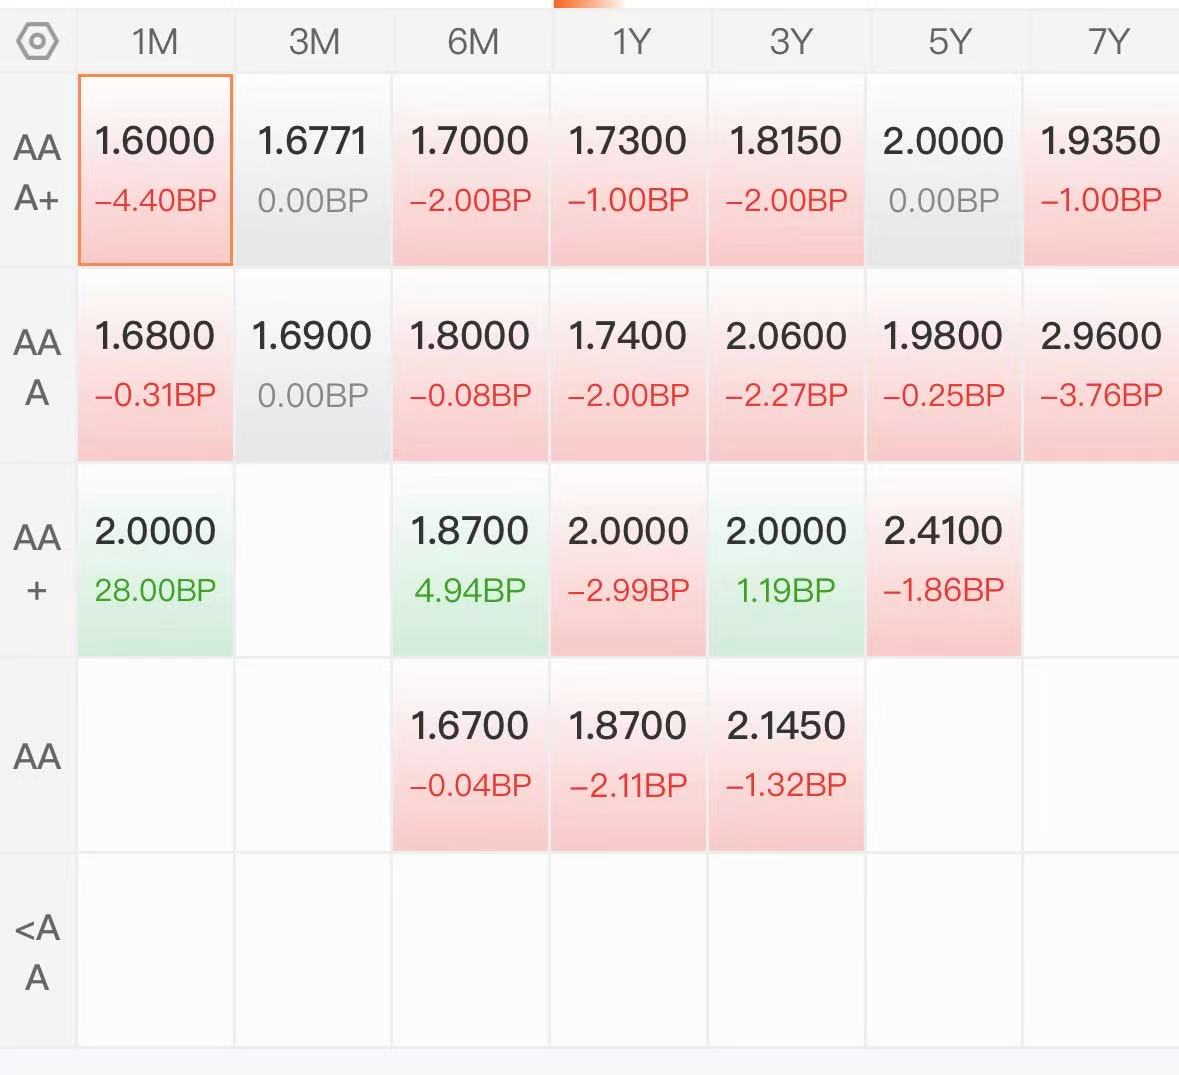The image size is (1179, 1075).
Task: Select the AAA+ 7Y cell showing 1.9350
Action: [1102, 170]
